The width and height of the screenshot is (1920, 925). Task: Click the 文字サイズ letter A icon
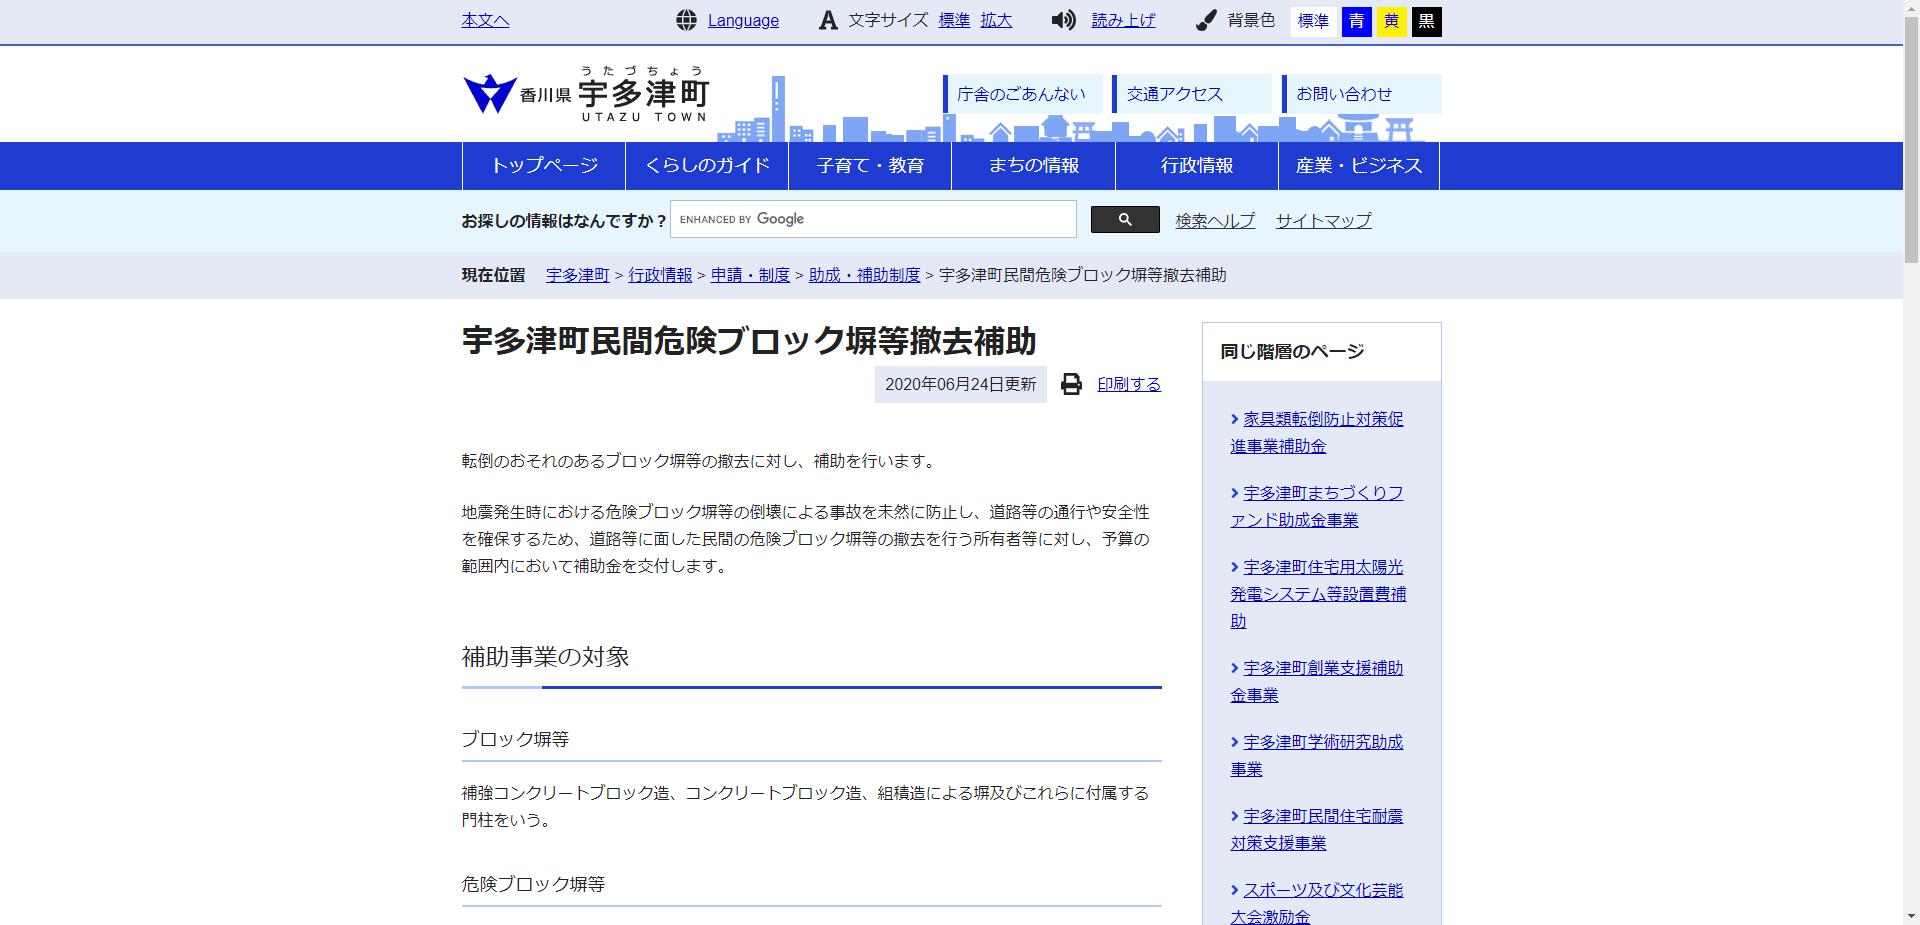click(826, 20)
